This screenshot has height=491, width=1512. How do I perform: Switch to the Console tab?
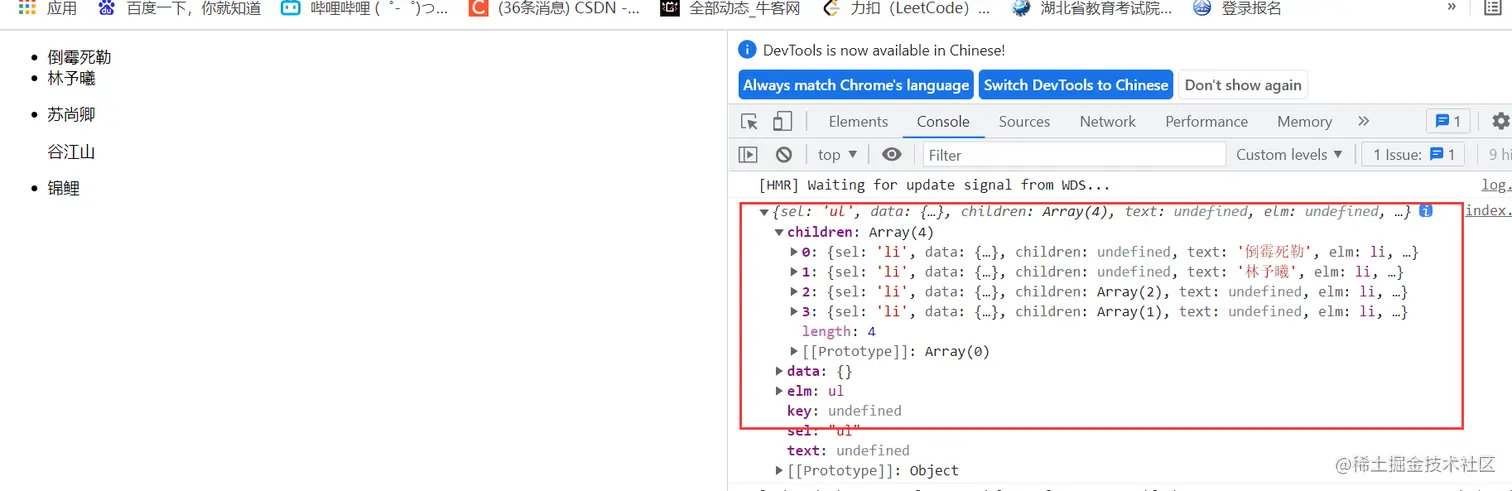tap(943, 121)
